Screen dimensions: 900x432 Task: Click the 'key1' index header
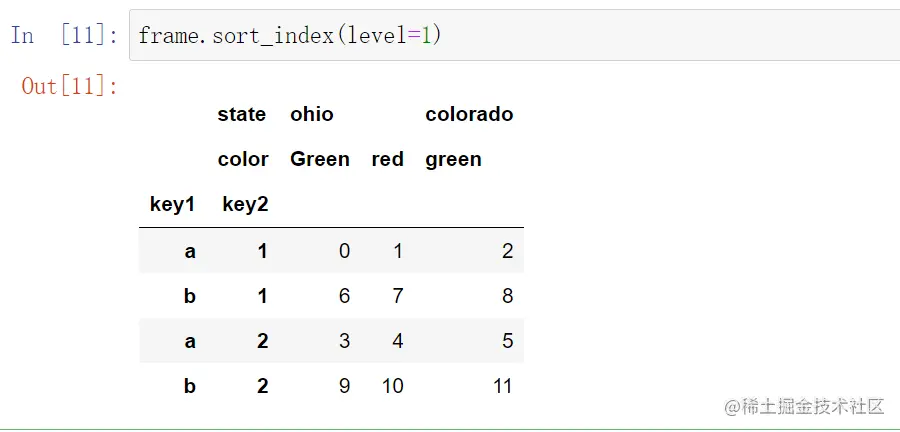(172, 204)
